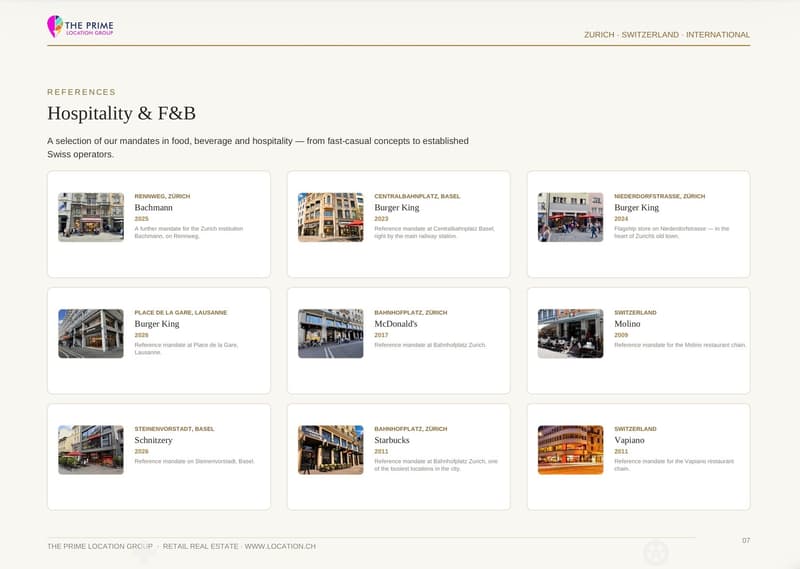Open the Vapiano night-time building photo
Image resolution: width=800 pixels, height=569 pixels.
click(x=570, y=450)
